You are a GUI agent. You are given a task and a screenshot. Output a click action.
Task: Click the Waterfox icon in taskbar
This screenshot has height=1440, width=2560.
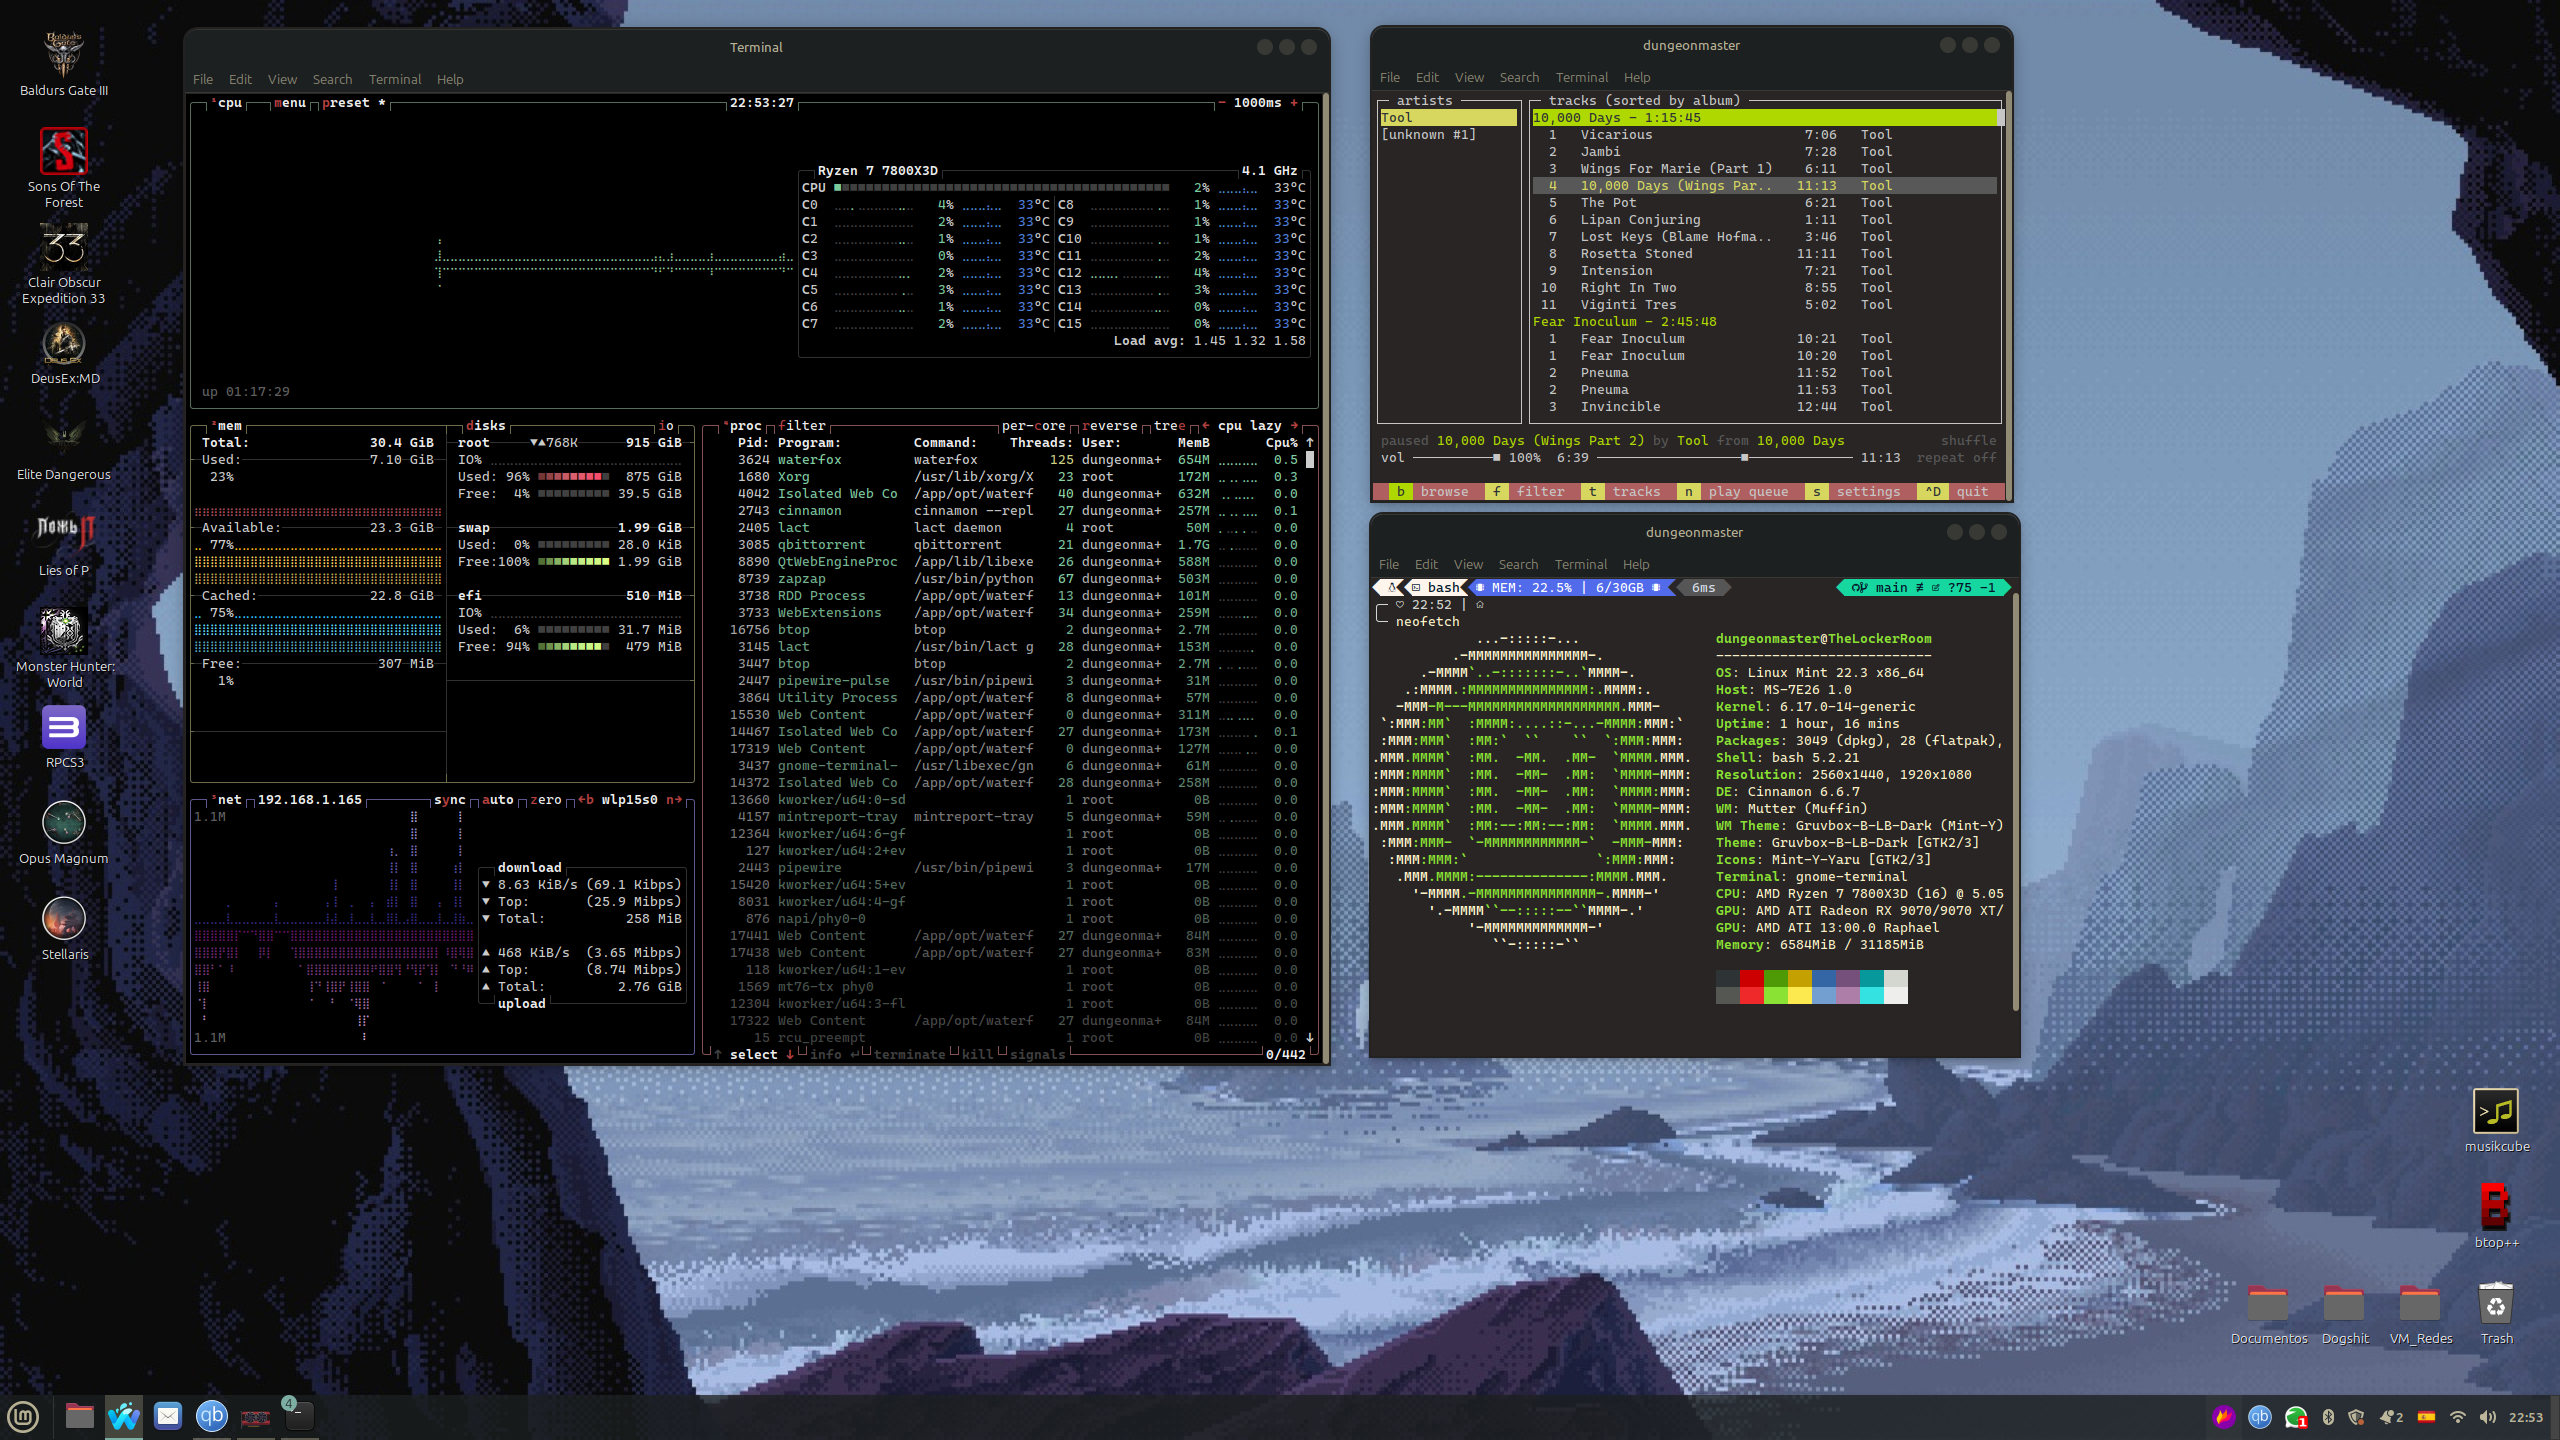124,1416
